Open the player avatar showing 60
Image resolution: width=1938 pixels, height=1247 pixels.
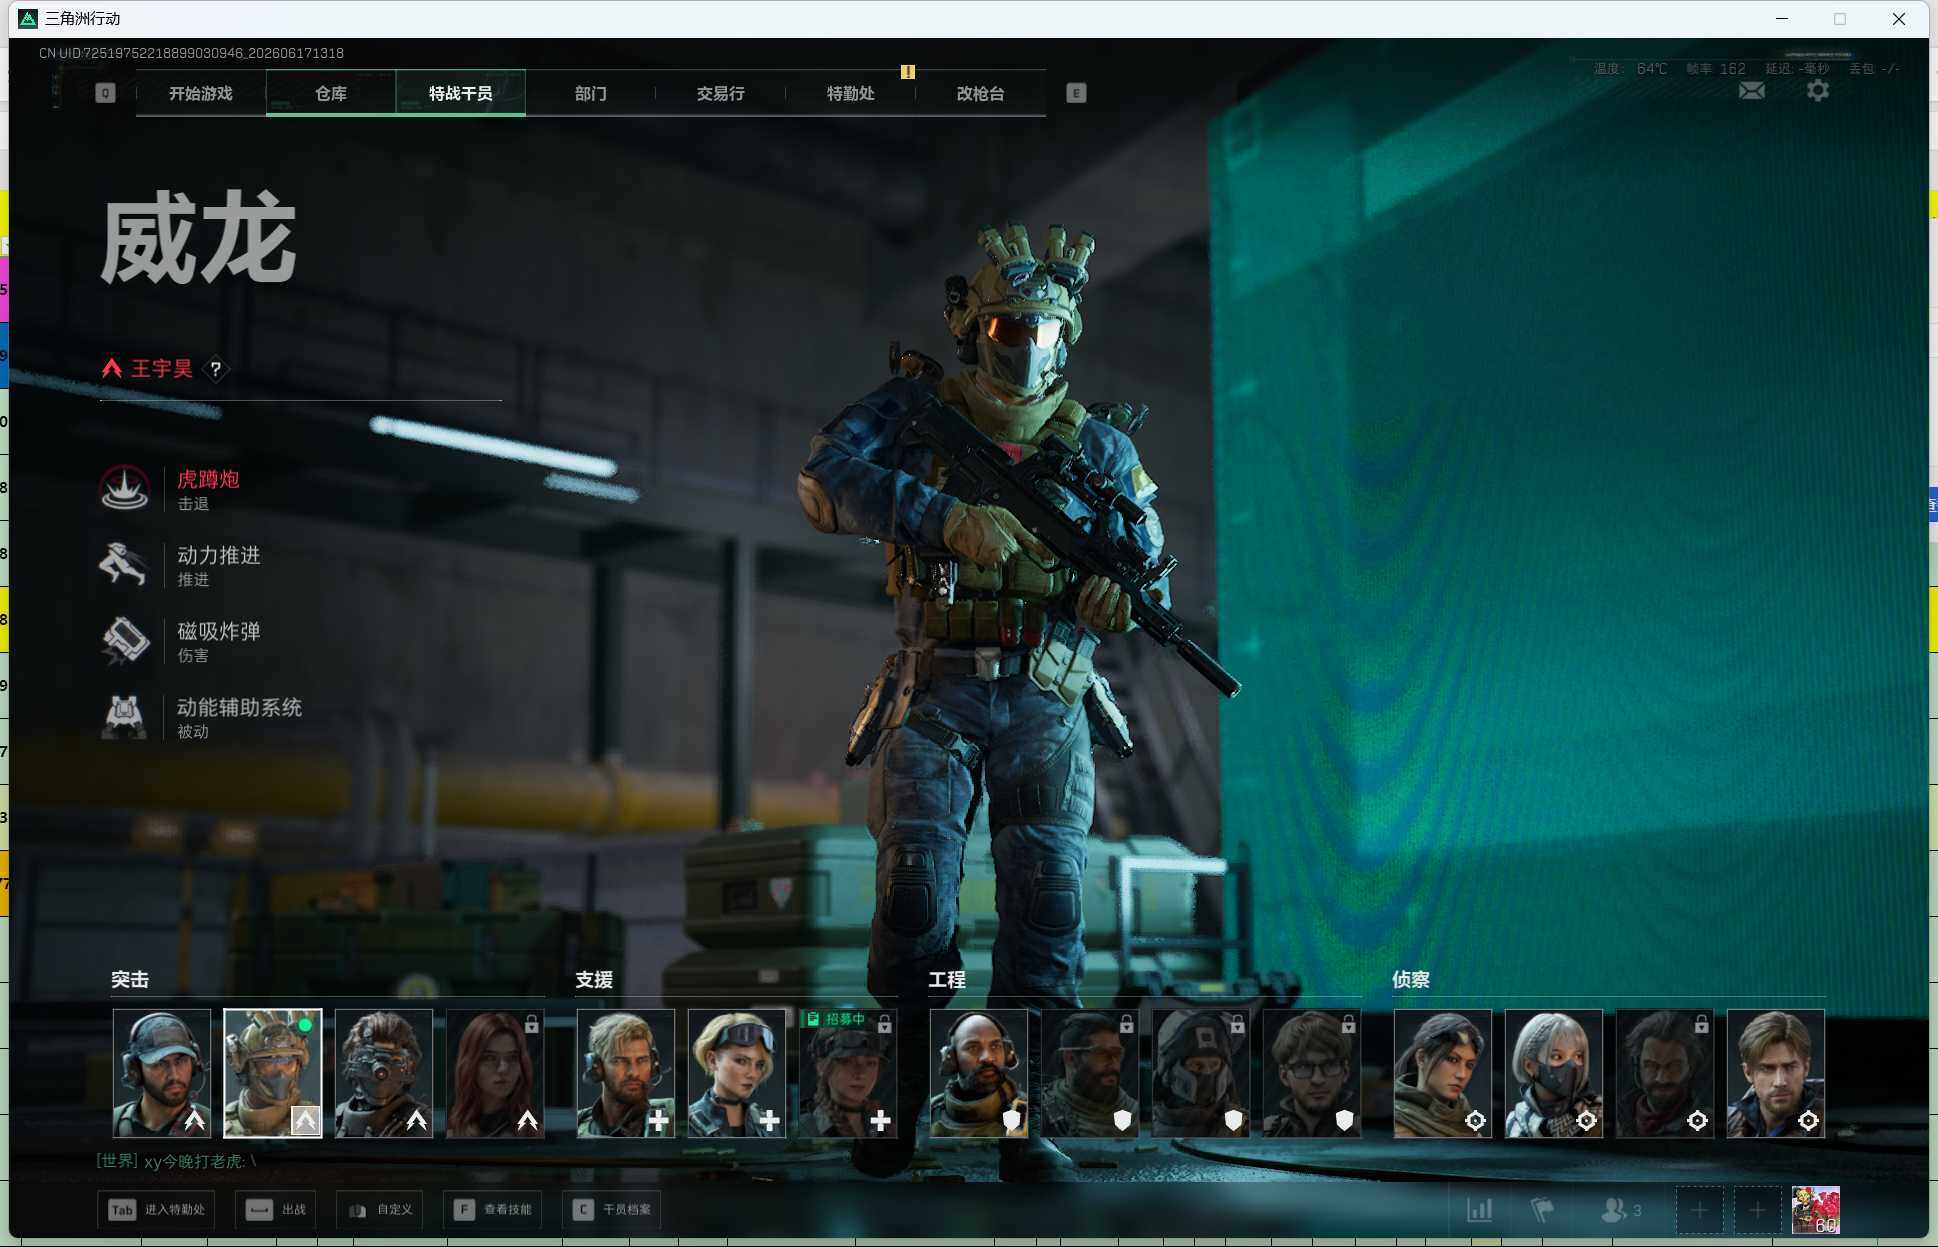1816,1211
